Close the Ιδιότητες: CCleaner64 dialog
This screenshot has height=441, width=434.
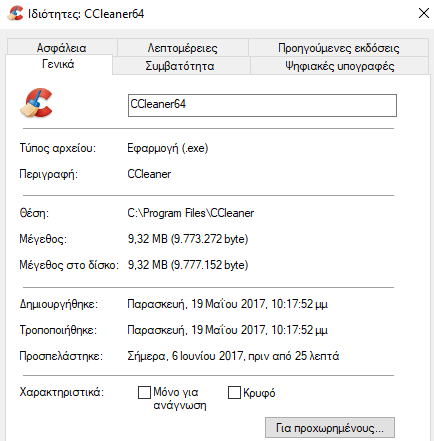(x=424, y=13)
